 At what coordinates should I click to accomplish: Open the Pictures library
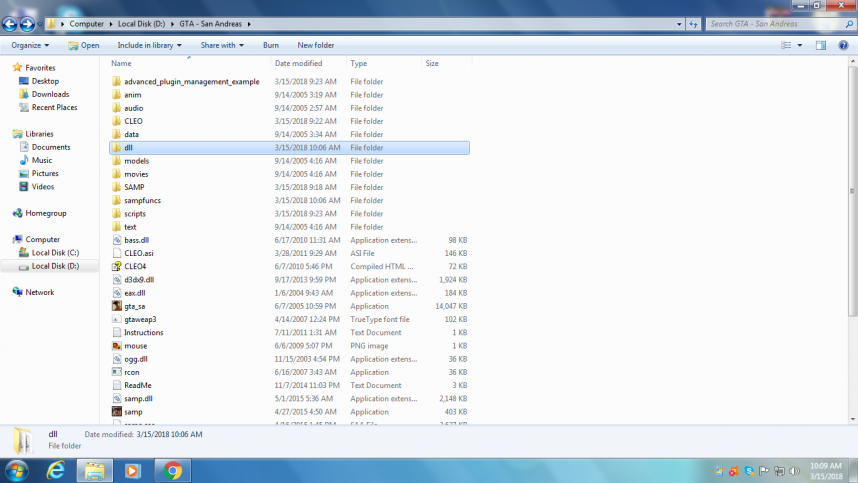pyautogui.click(x=44, y=173)
